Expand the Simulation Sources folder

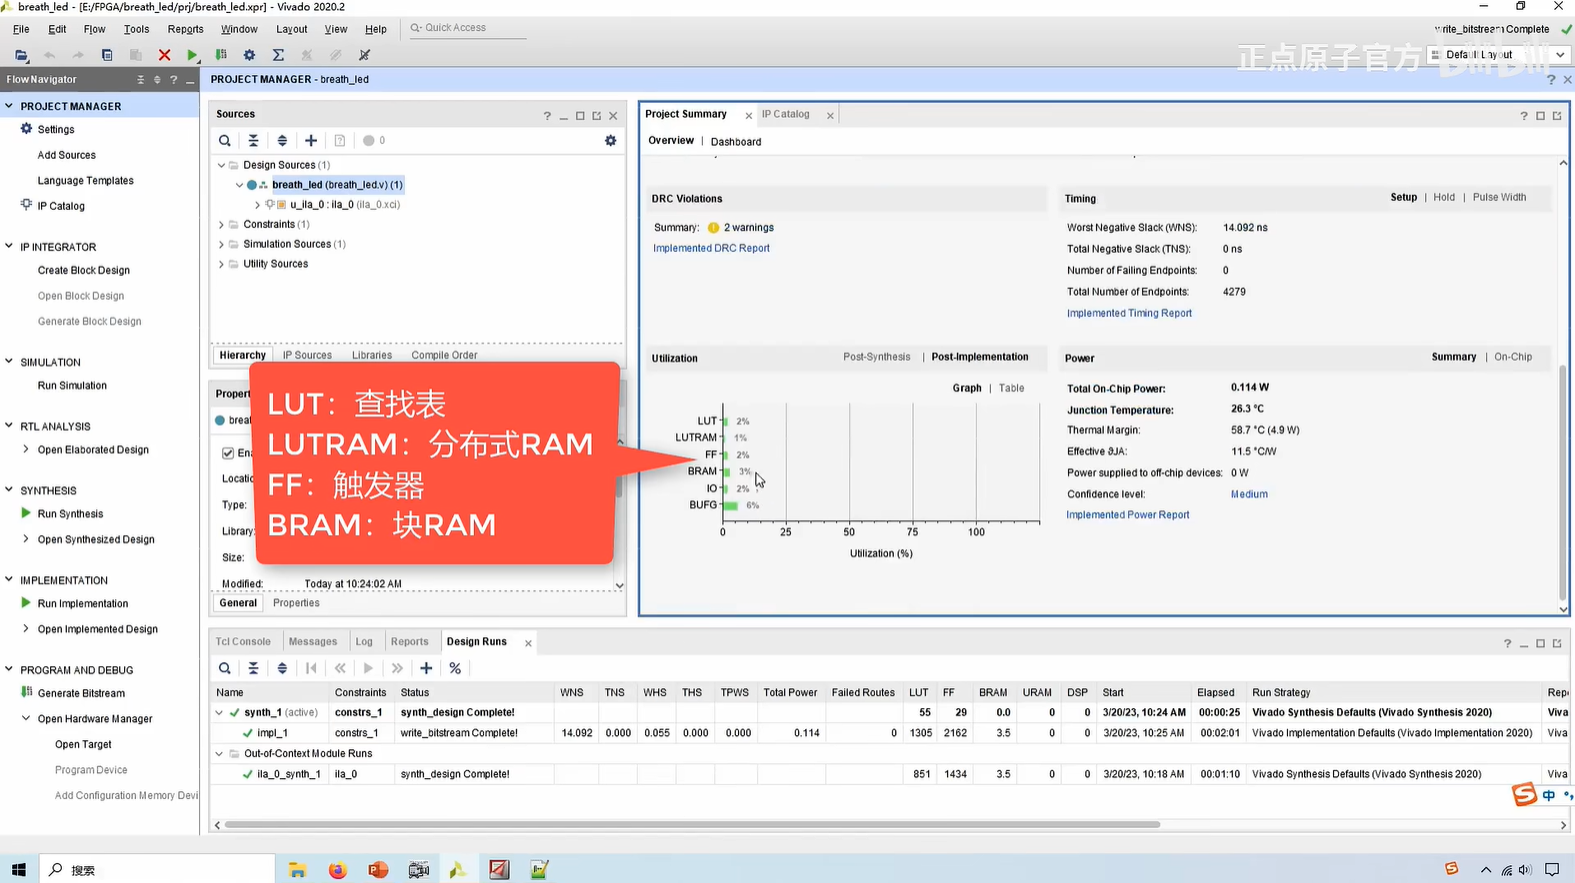click(x=222, y=244)
